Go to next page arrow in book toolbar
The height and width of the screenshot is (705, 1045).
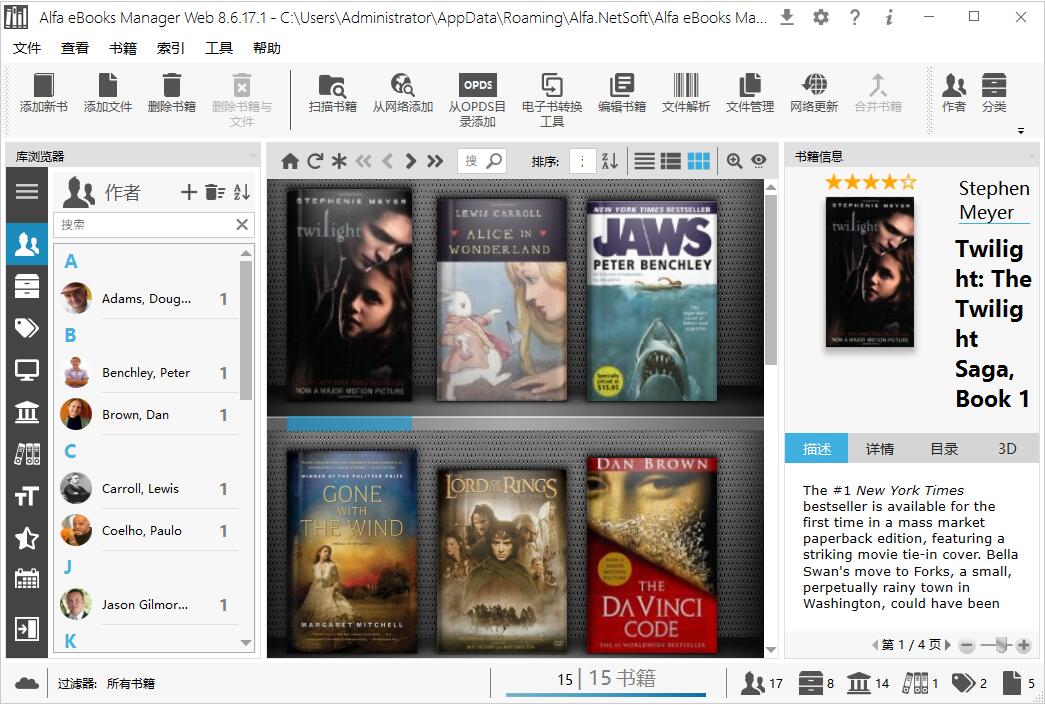click(411, 161)
